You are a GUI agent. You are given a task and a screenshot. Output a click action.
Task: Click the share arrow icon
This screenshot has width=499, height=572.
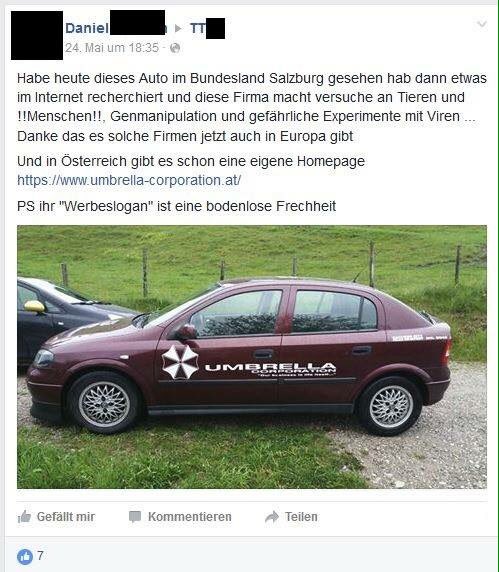coord(272,517)
